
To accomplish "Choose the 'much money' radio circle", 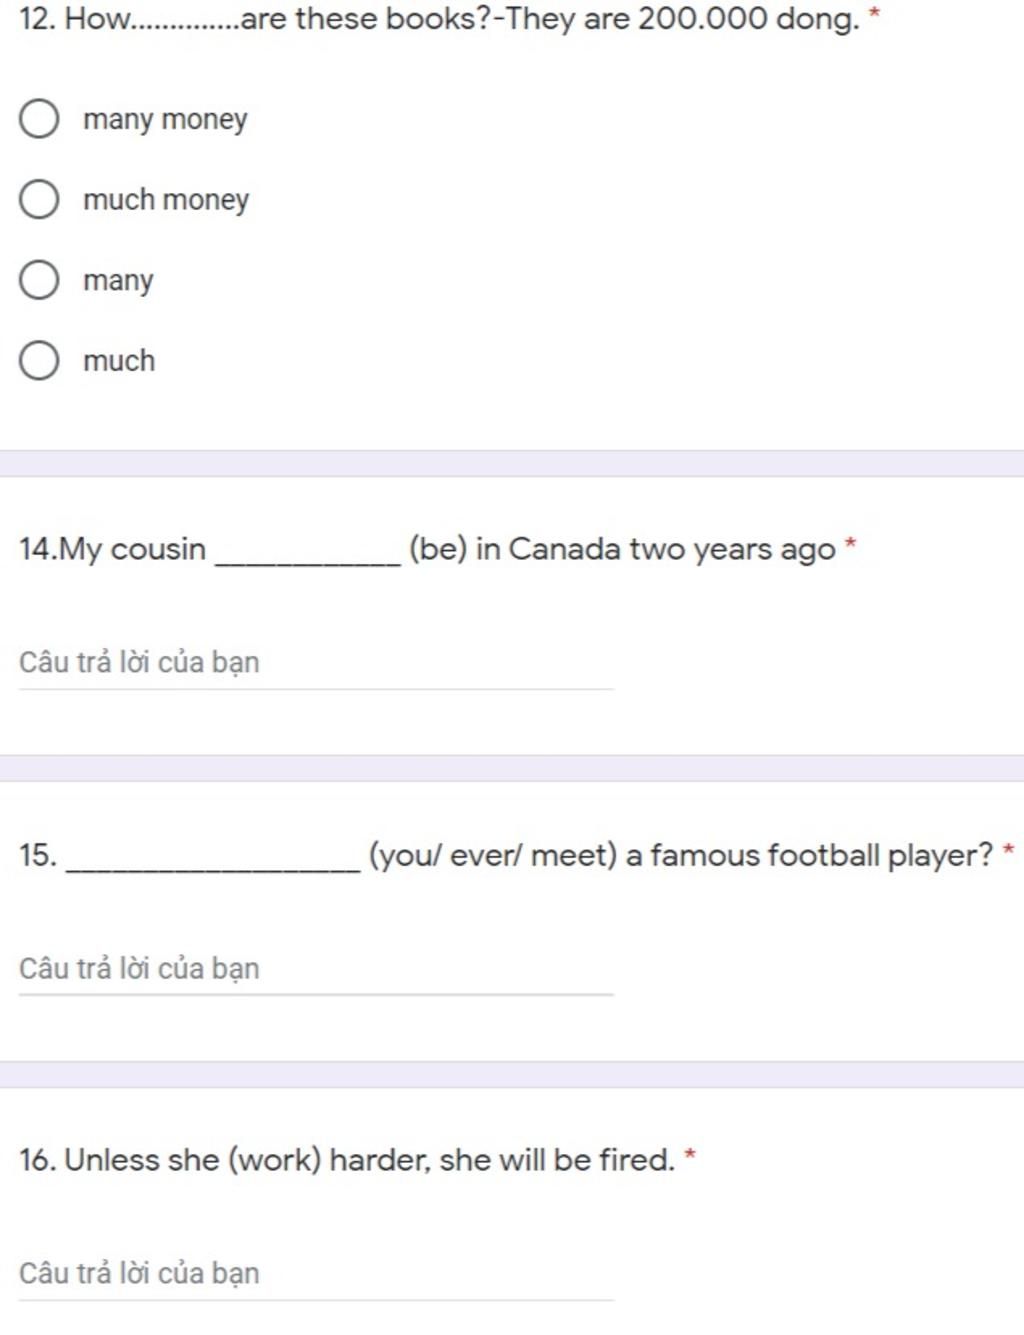I will [x=39, y=199].
